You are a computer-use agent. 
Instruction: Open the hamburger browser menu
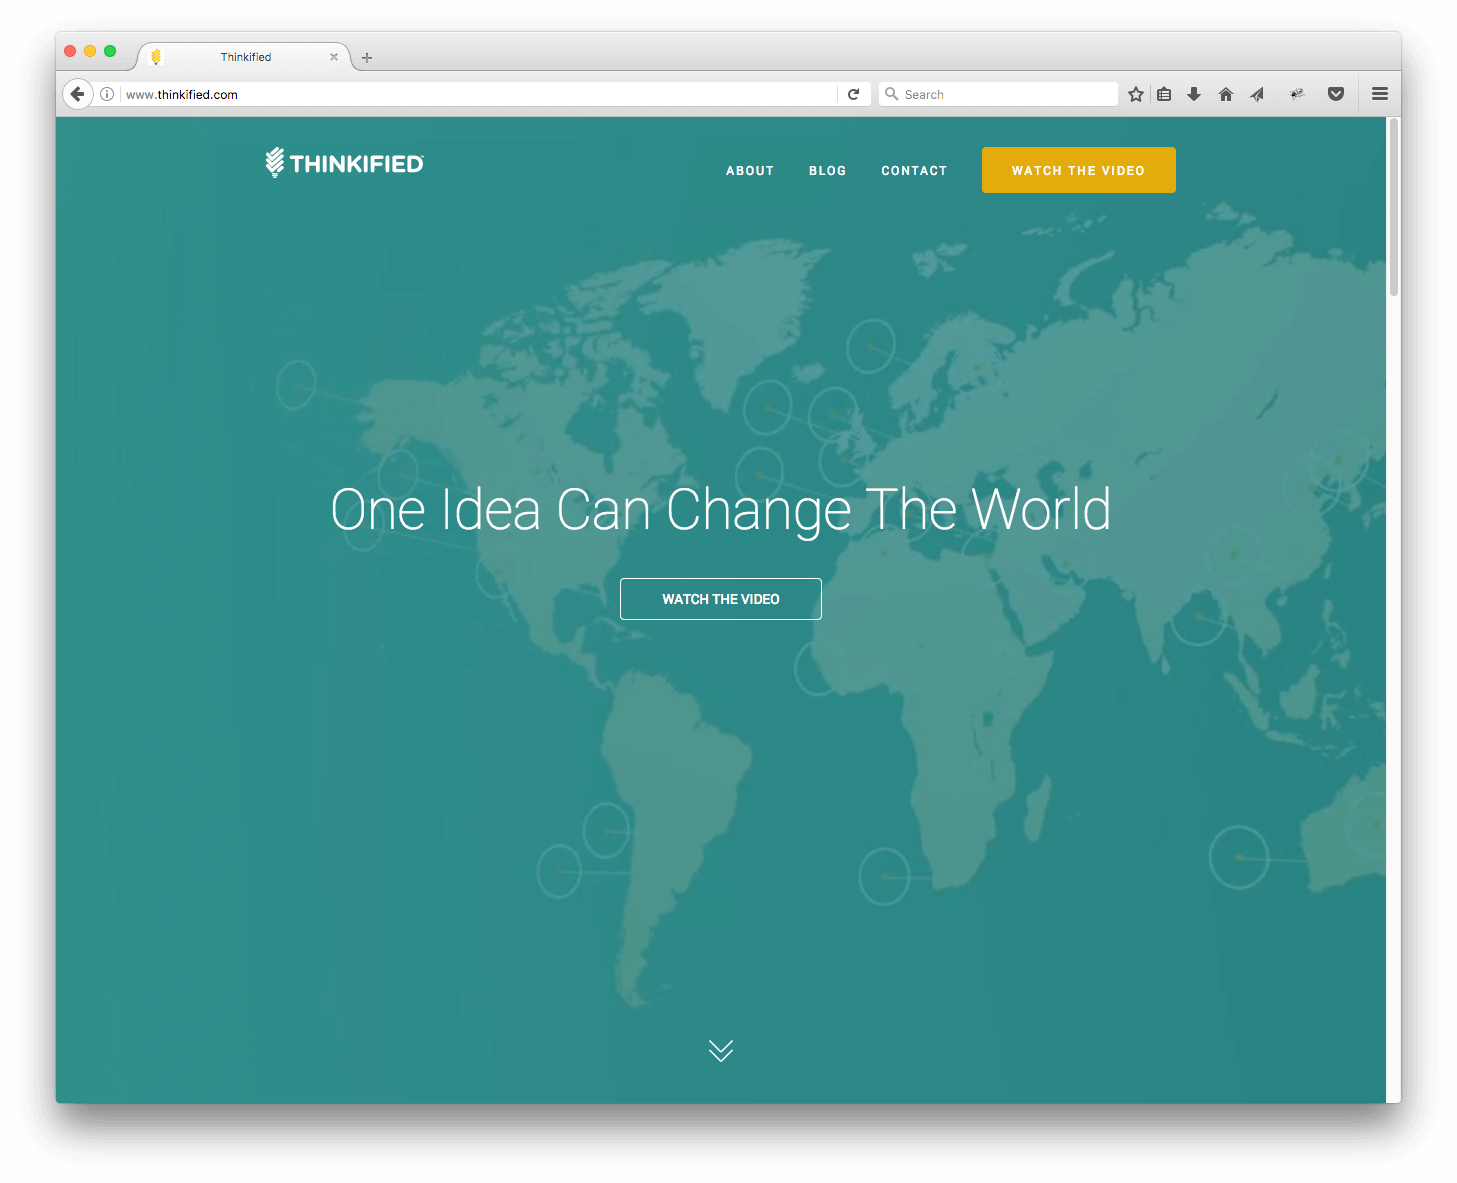tap(1379, 94)
